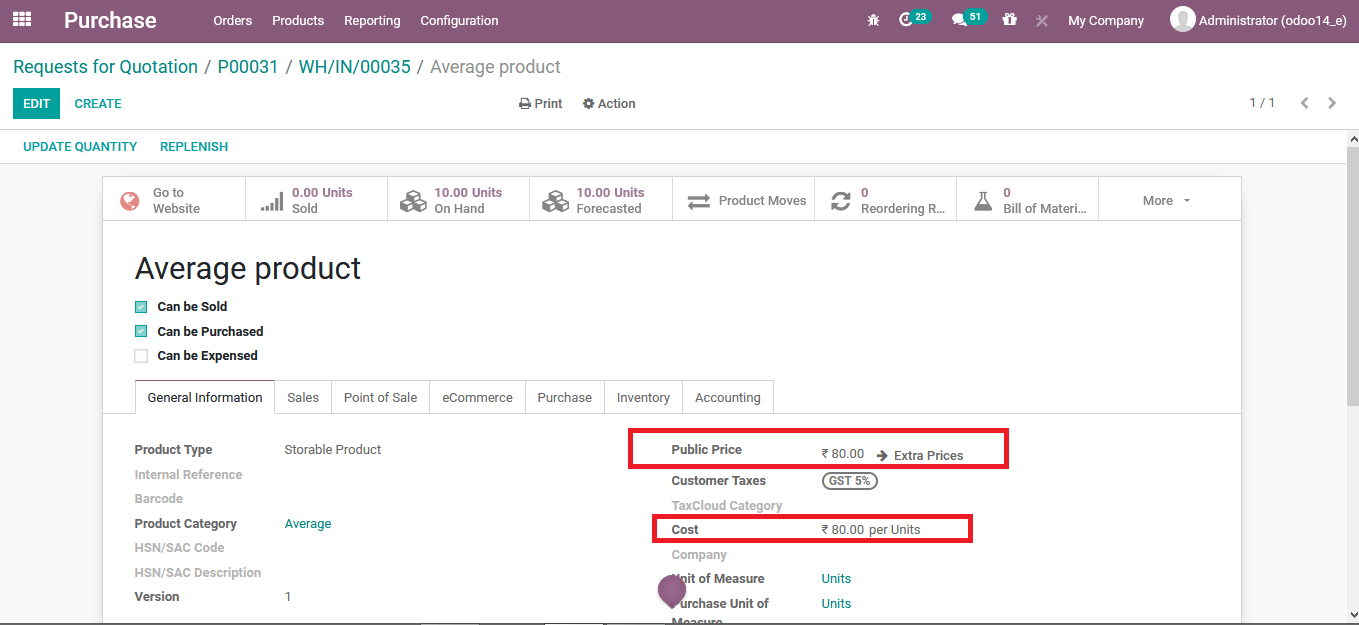
Task: Switch to the eCommerce tab
Action: click(477, 397)
